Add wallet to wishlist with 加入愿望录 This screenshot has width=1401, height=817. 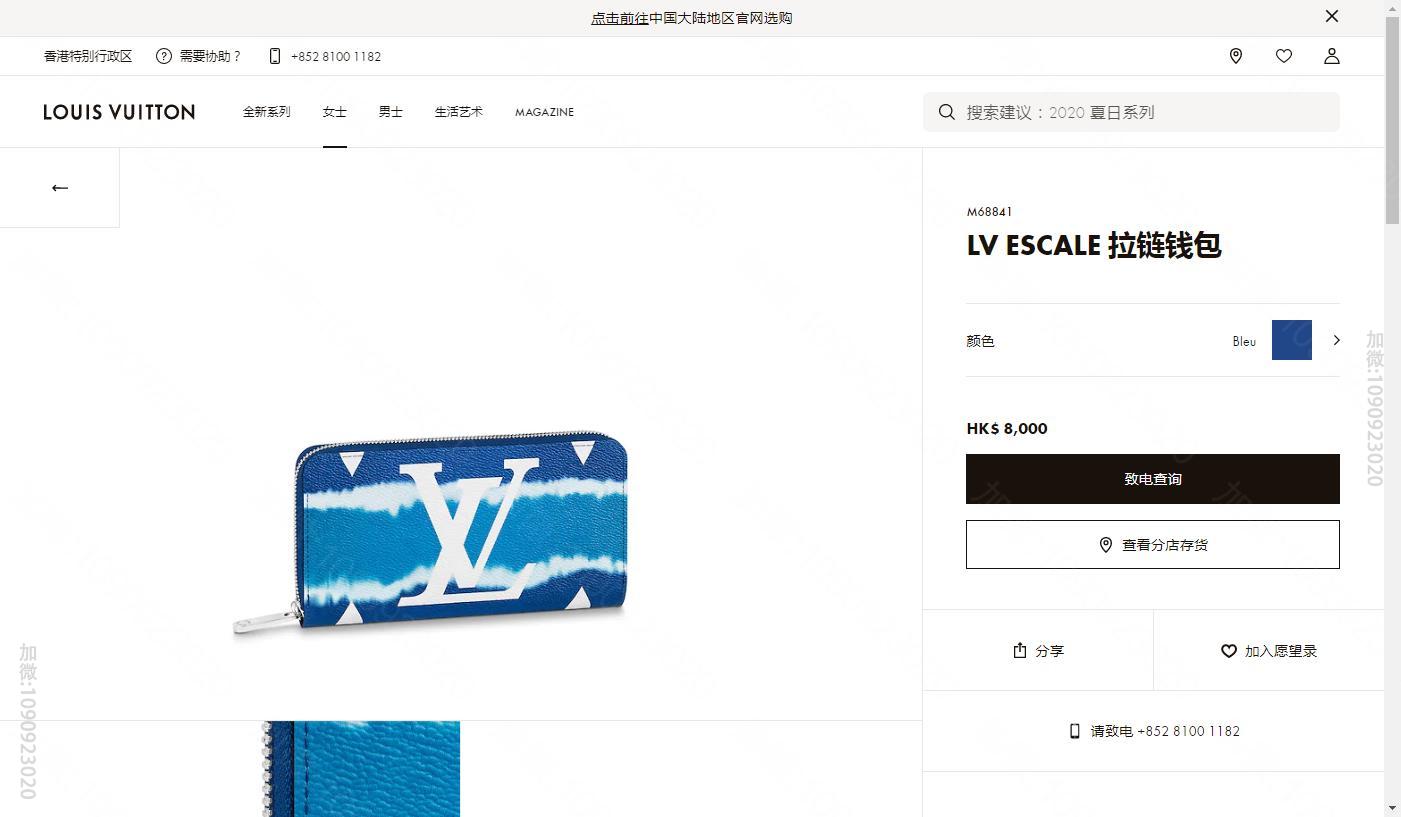pyautogui.click(x=1269, y=651)
